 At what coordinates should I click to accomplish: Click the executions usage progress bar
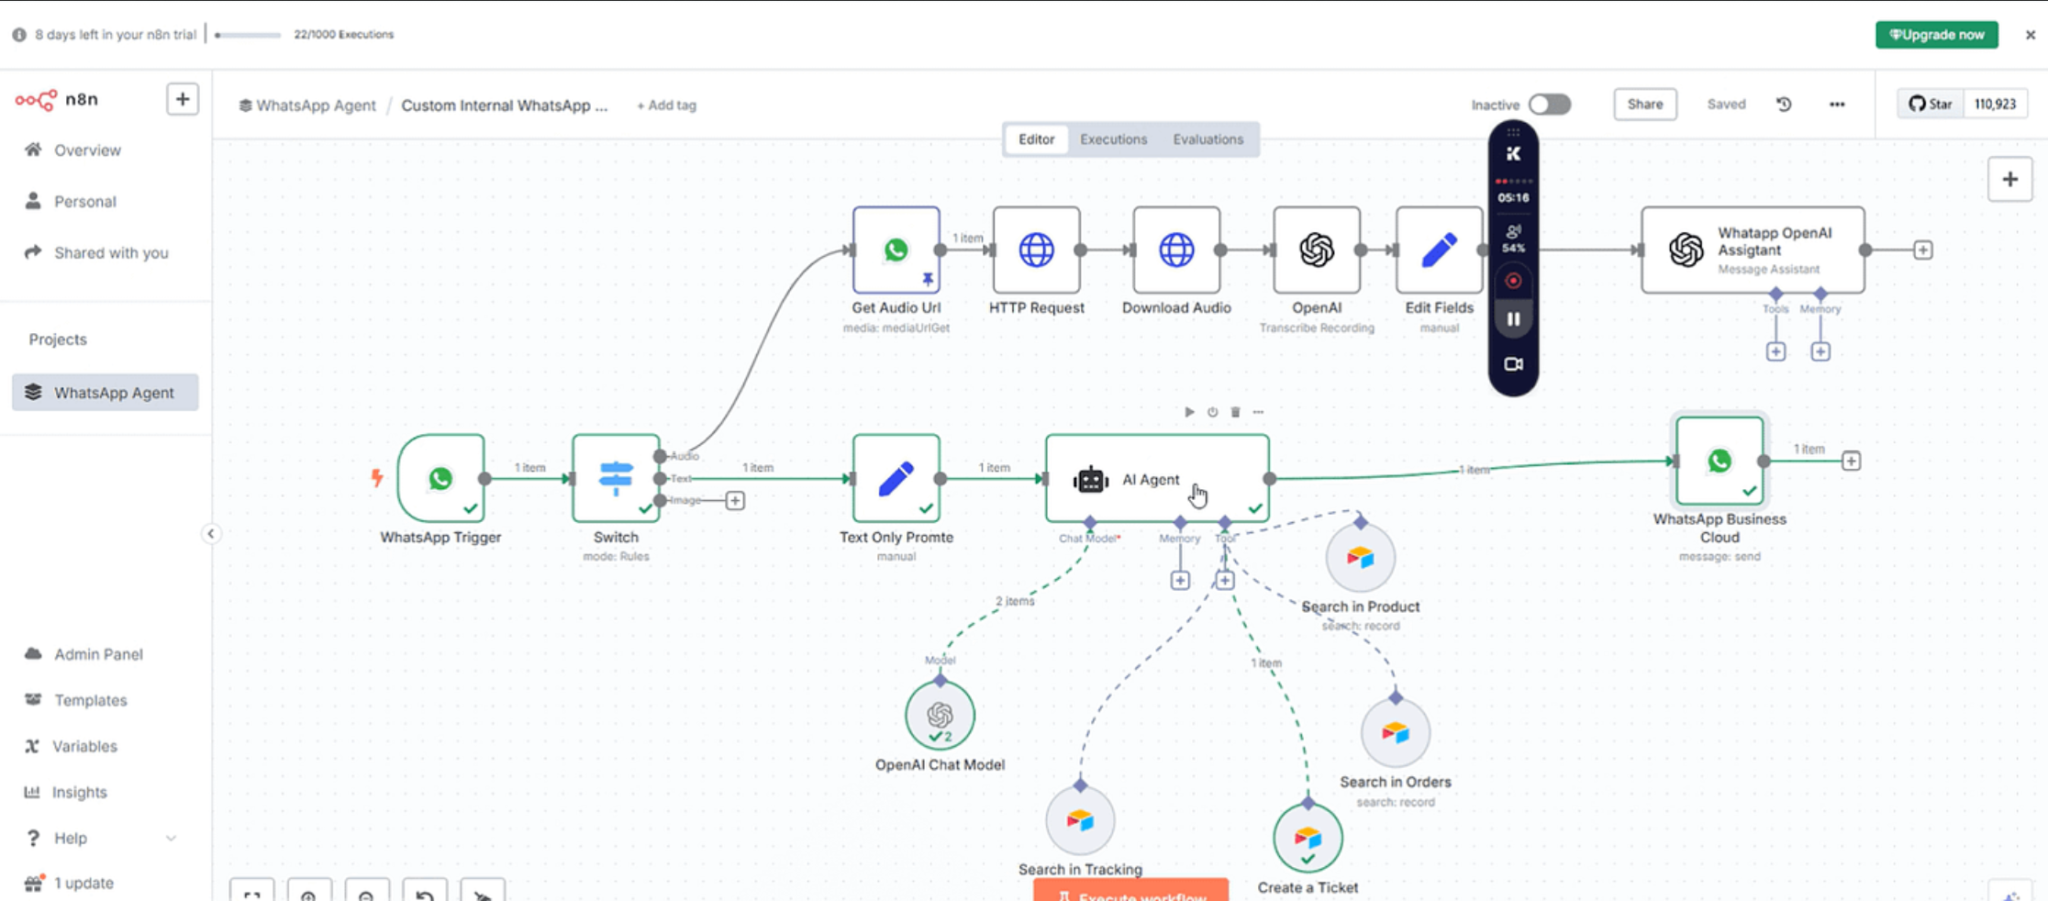tap(248, 35)
